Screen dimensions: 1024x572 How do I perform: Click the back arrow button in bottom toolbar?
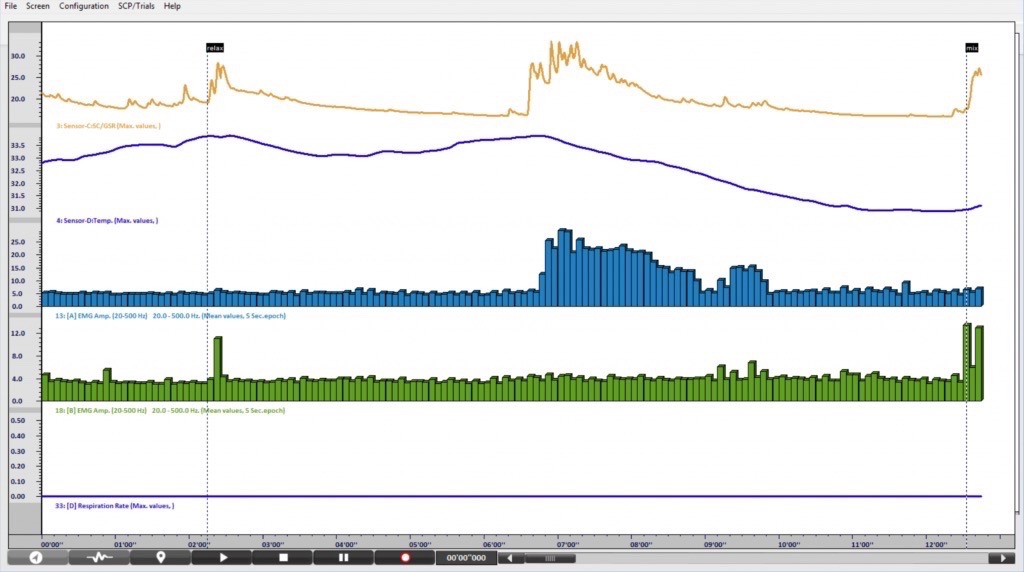[x=37, y=558]
